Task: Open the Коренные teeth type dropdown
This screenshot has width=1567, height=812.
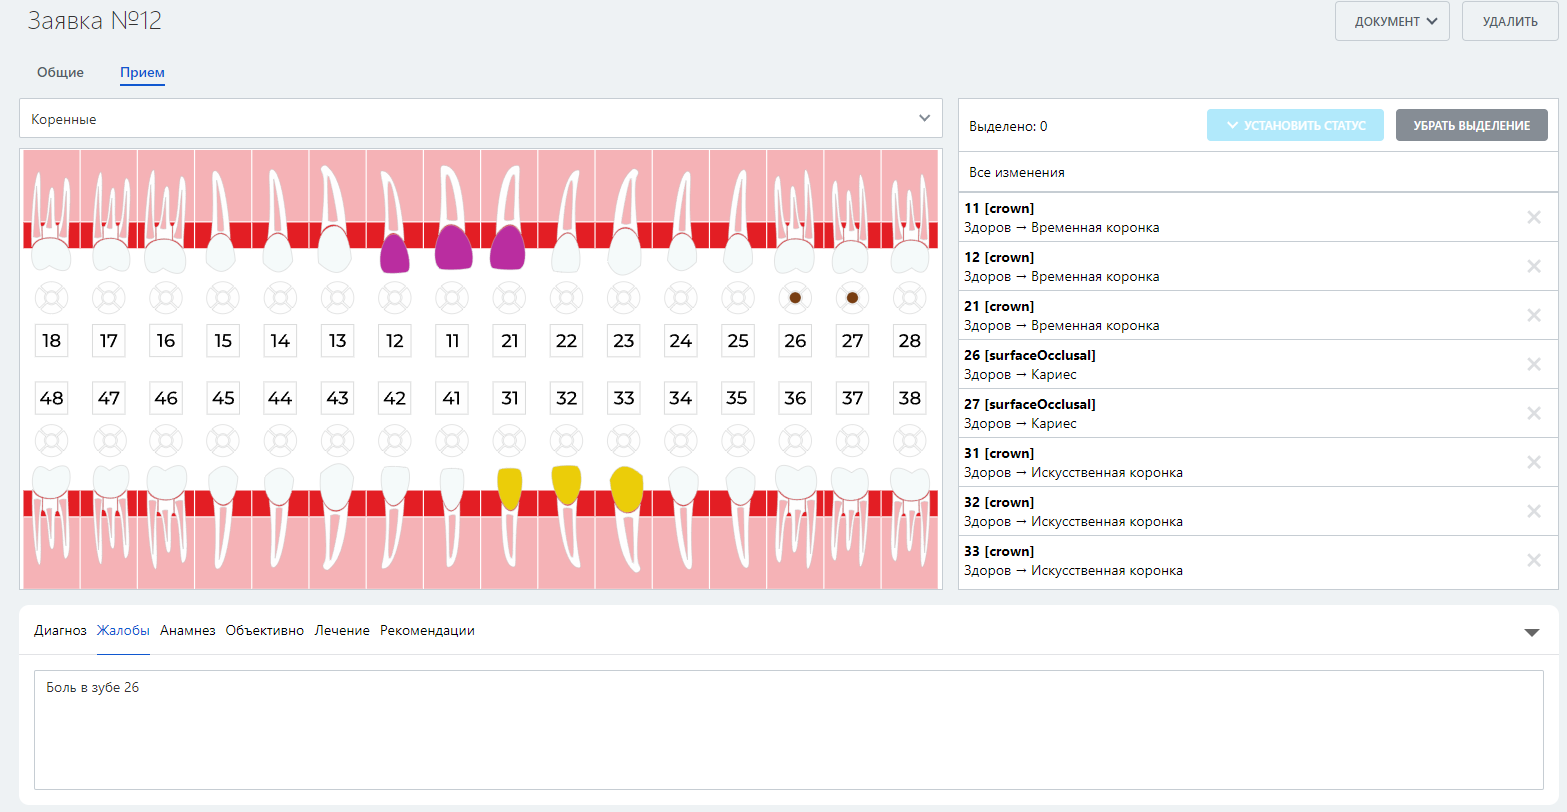Action: pyautogui.click(x=480, y=119)
